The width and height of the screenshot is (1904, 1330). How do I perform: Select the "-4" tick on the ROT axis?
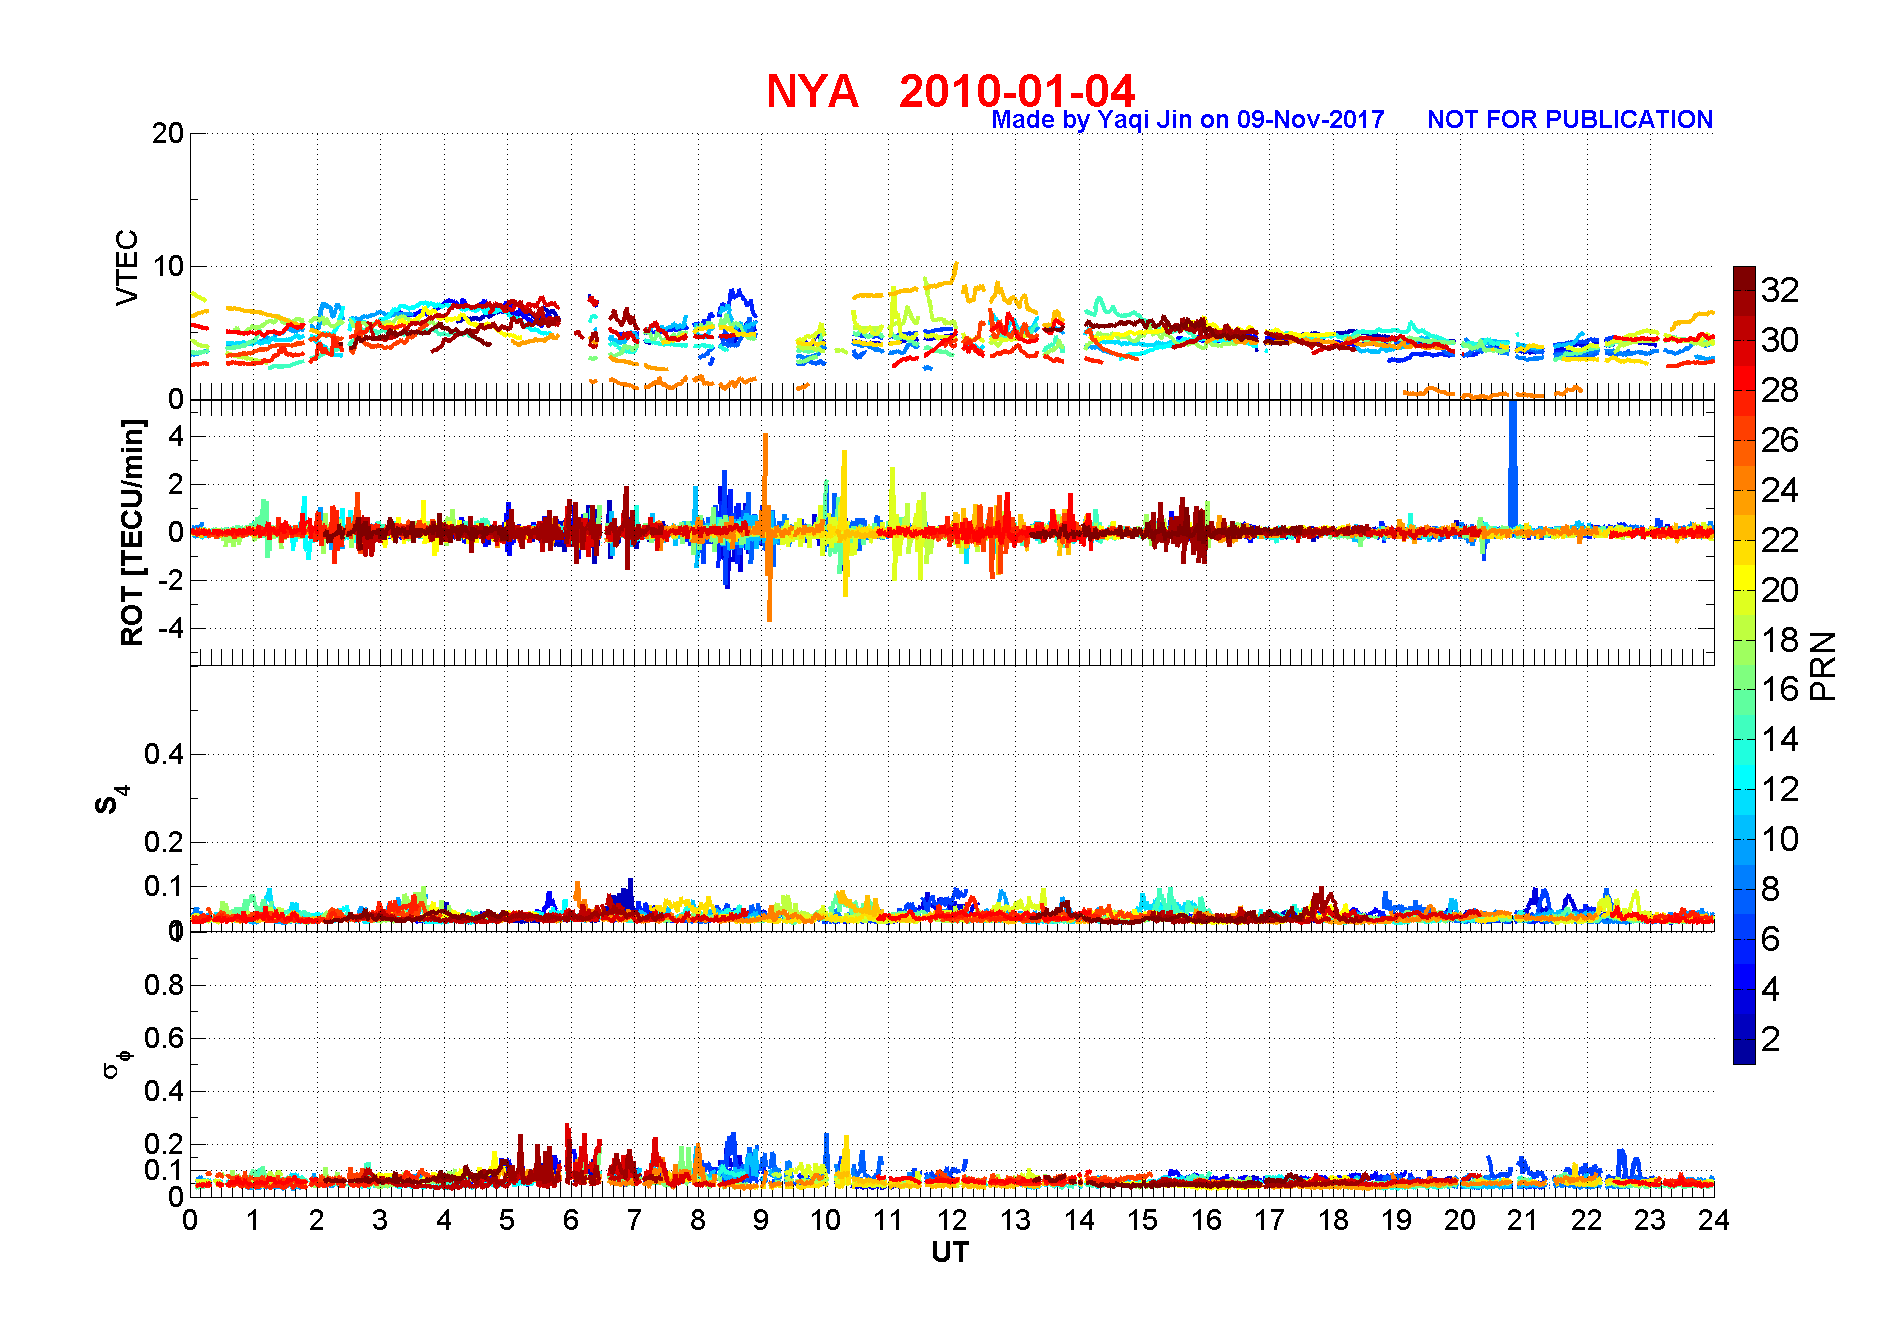point(171,628)
